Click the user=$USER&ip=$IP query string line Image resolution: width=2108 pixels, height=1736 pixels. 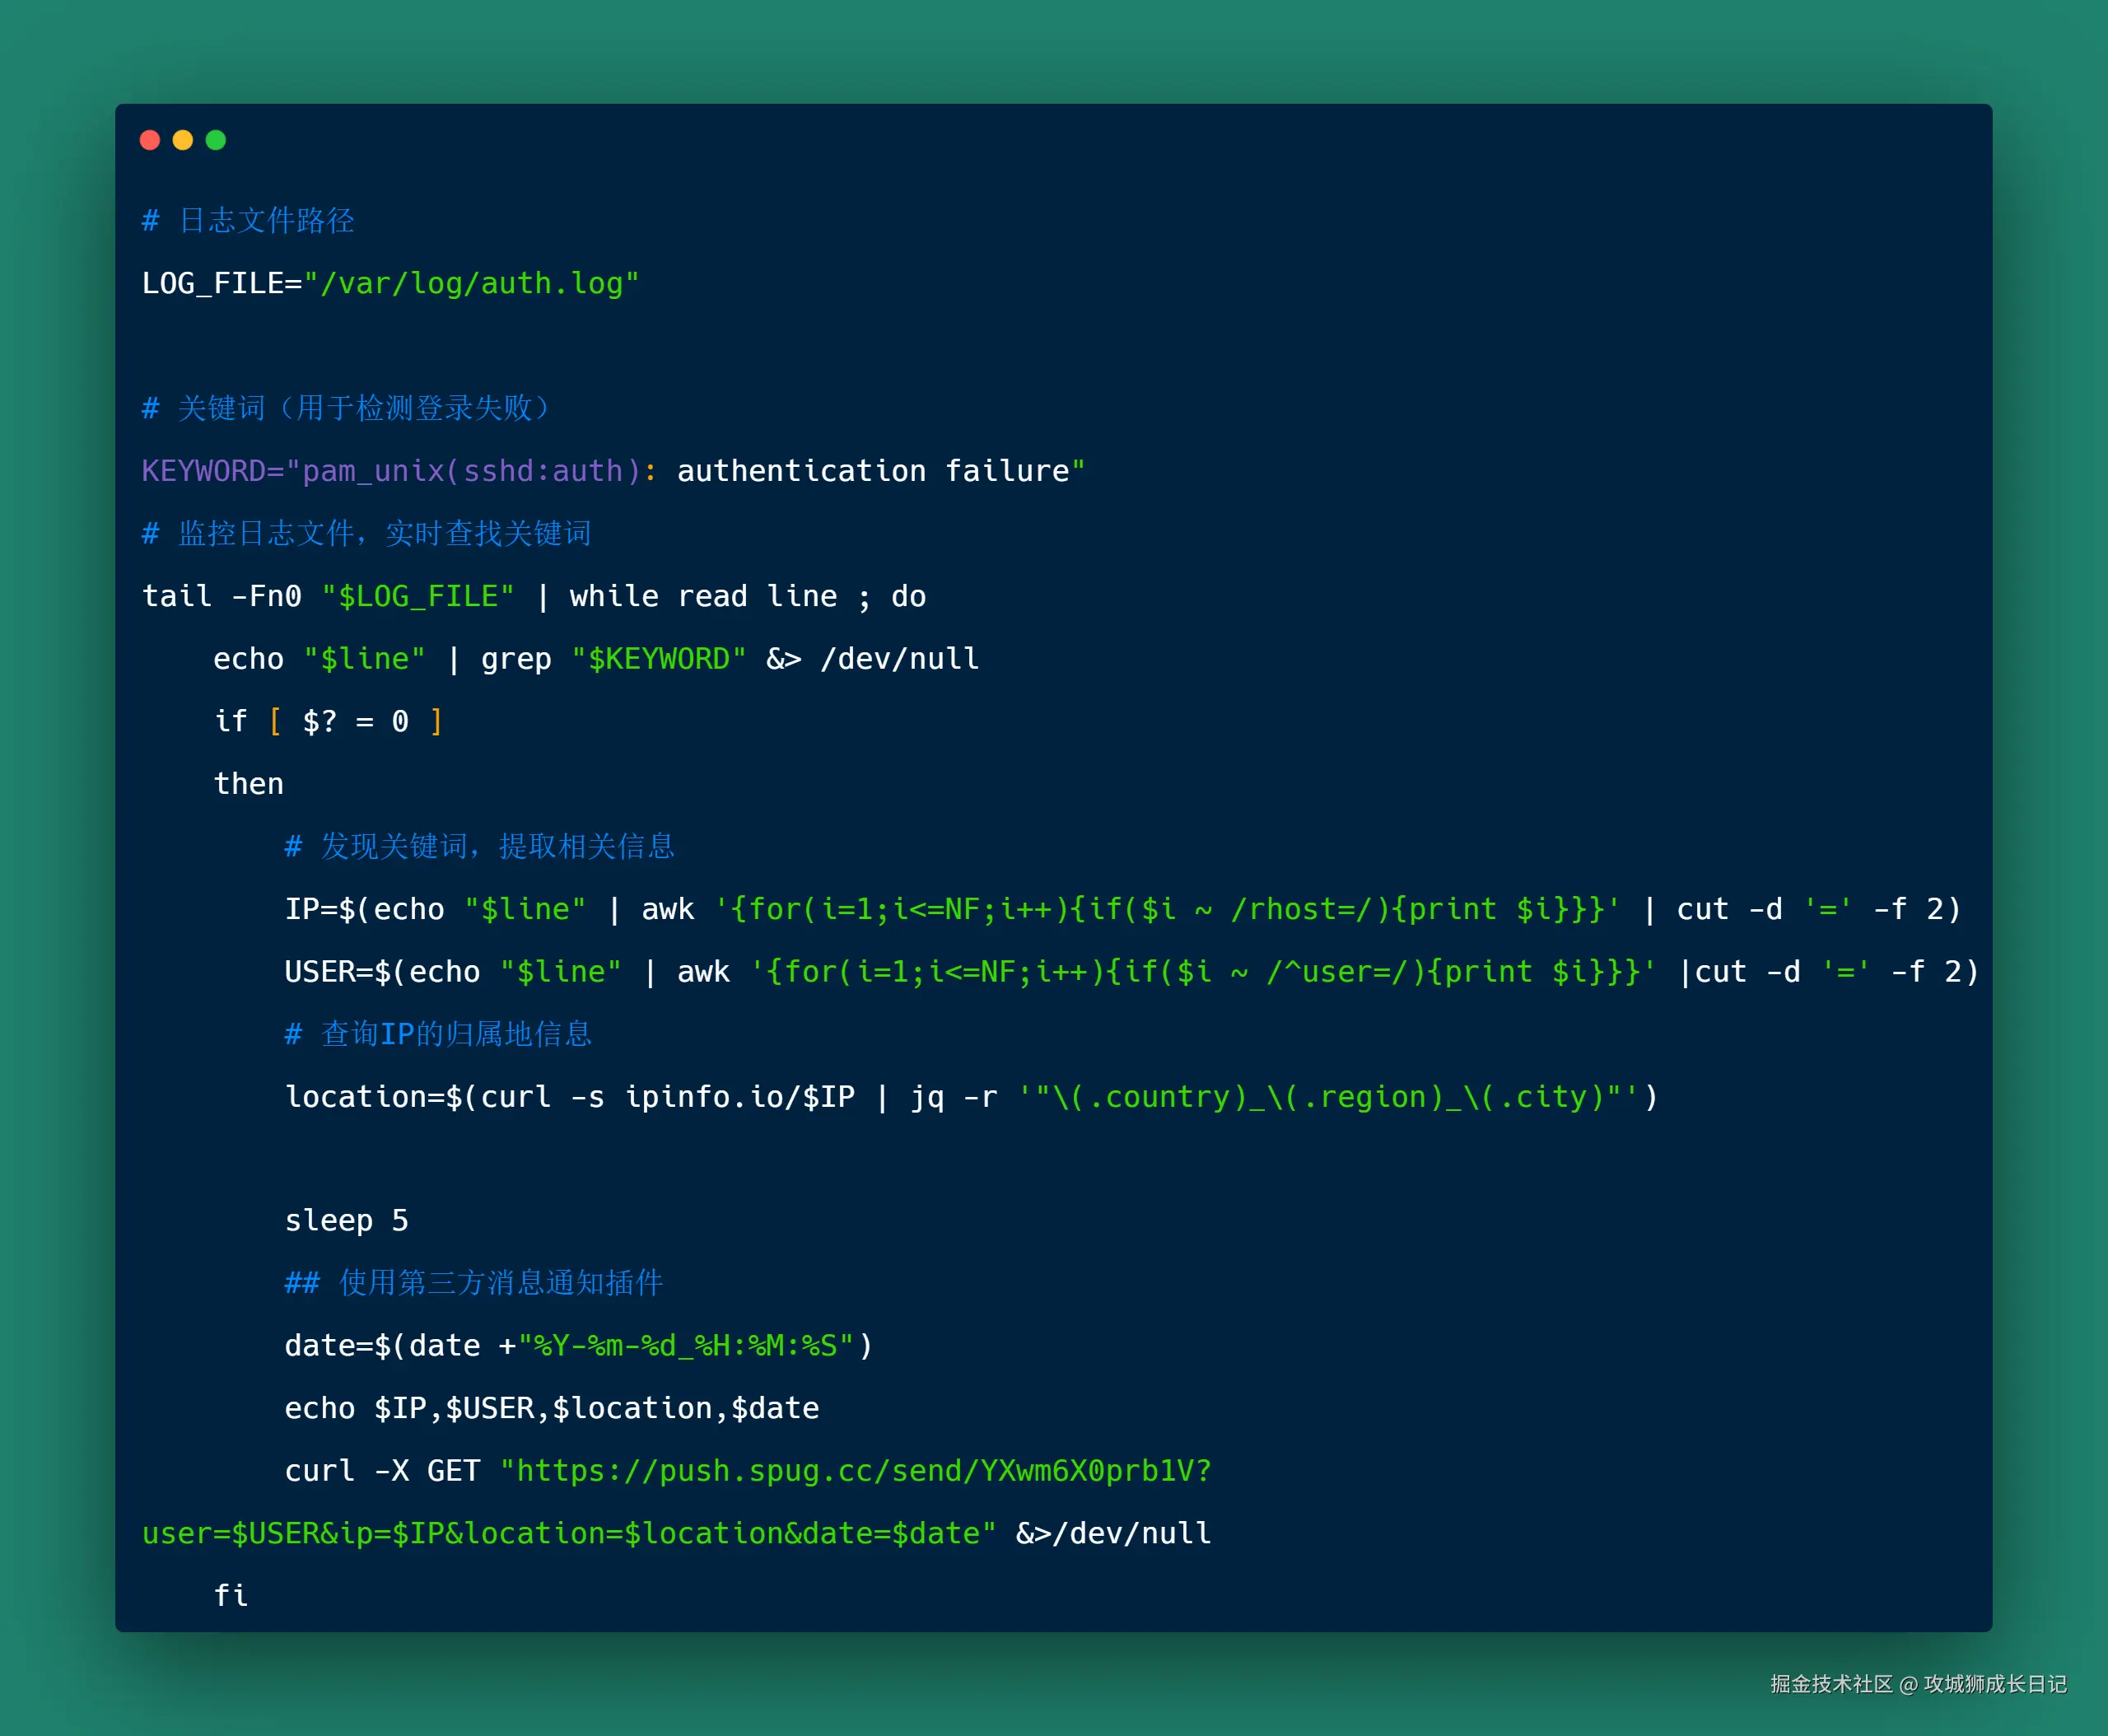pyautogui.click(x=568, y=1534)
